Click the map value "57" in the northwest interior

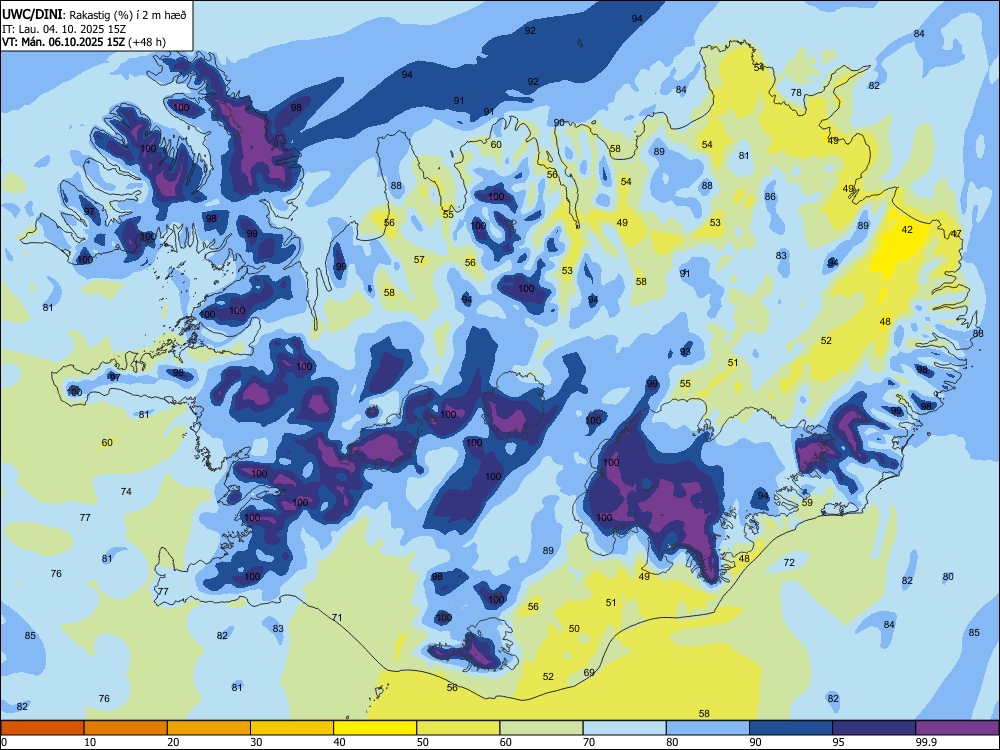tap(419, 260)
